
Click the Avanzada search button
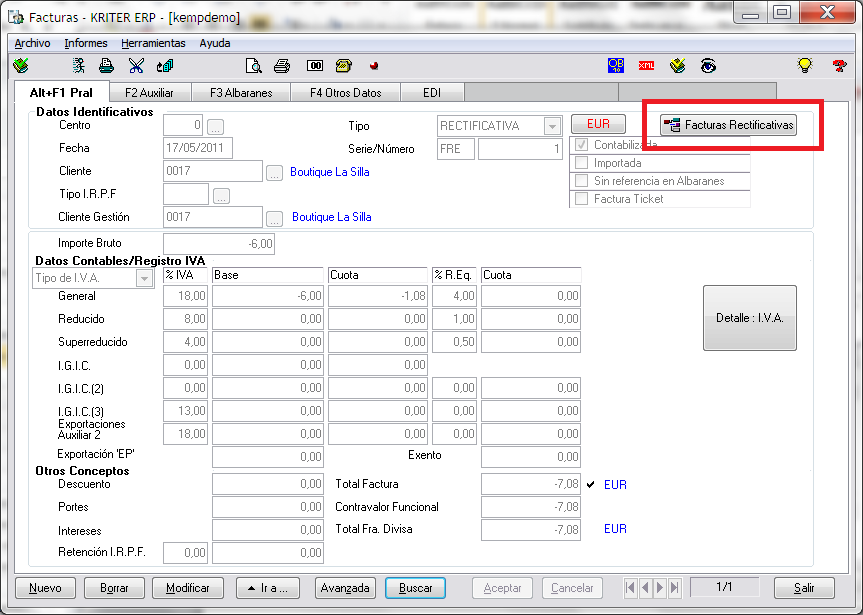tap(345, 588)
